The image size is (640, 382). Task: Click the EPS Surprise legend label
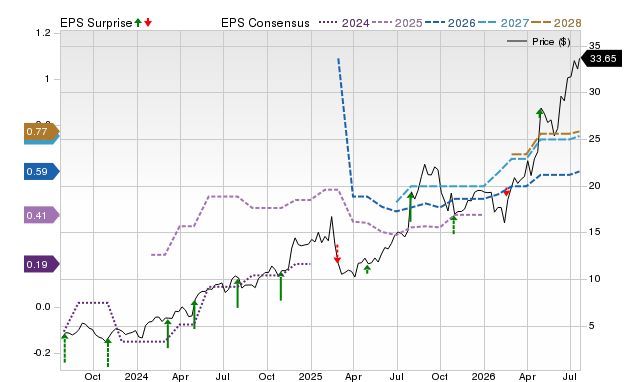click(x=96, y=23)
